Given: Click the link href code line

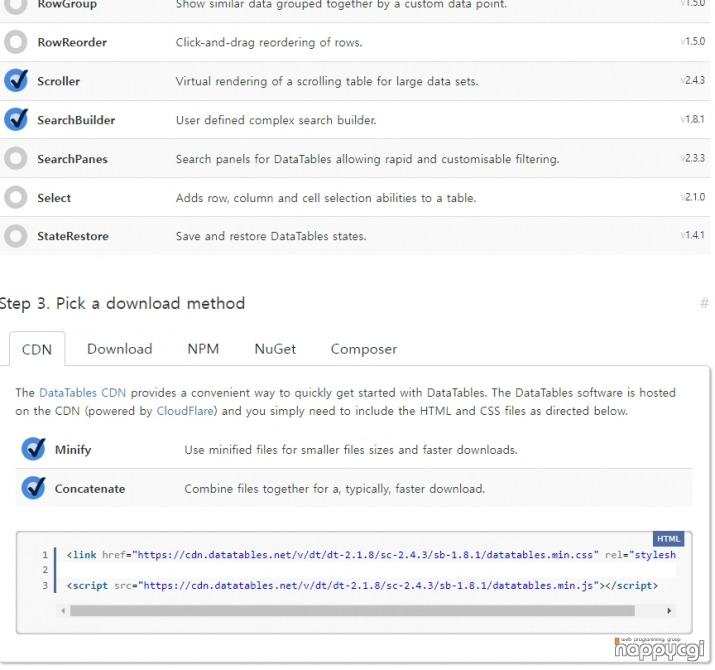Looking at the screenshot, I should click(371, 555).
